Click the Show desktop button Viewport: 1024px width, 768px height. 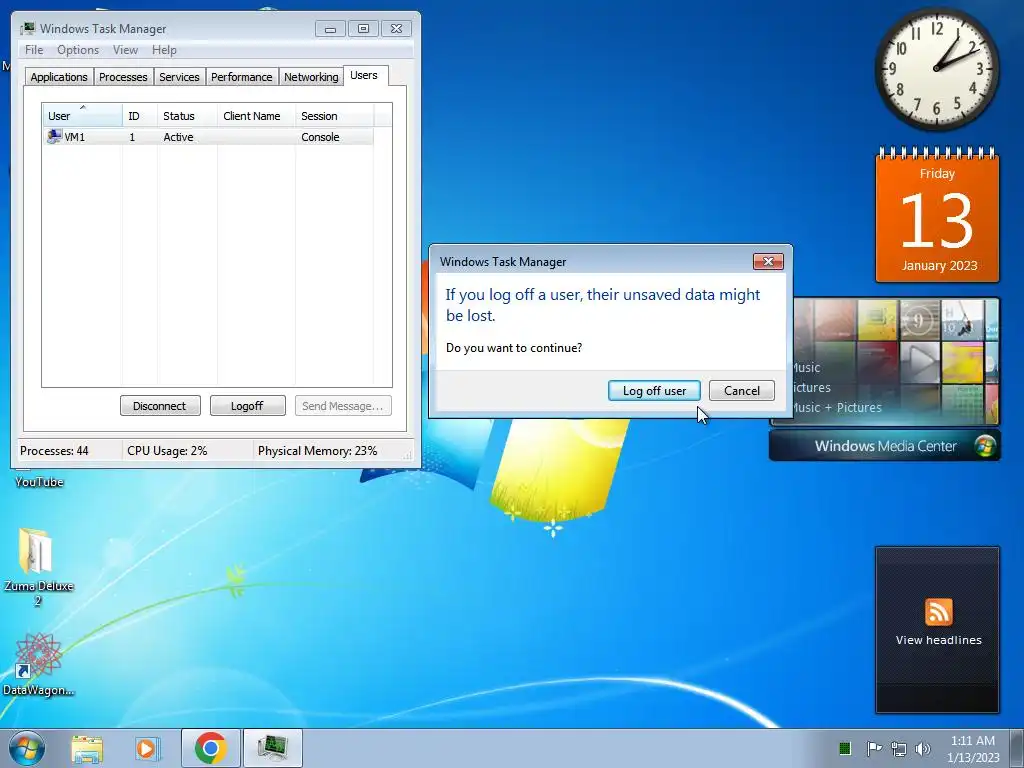1017,748
